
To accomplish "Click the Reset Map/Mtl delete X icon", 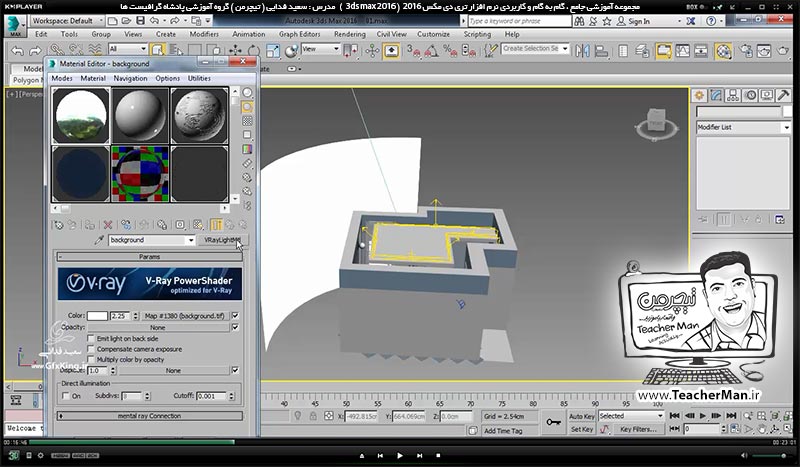I will point(108,225).
